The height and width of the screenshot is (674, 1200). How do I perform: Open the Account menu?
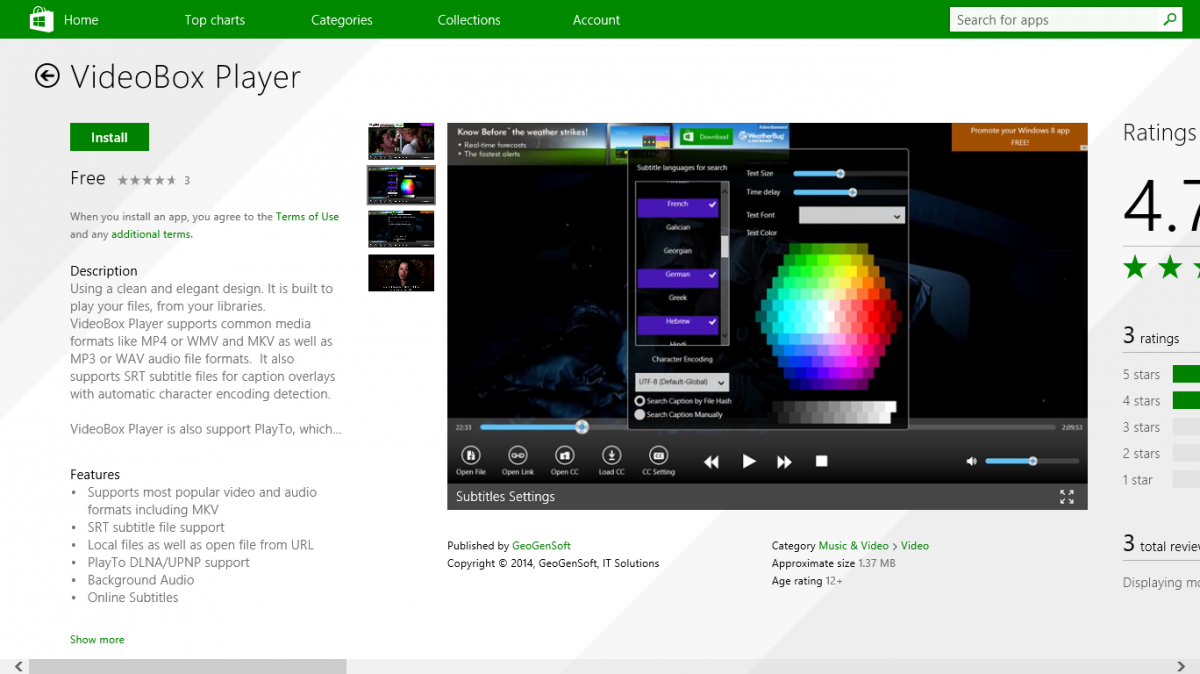pyautogui.click(x=596, y=20)
